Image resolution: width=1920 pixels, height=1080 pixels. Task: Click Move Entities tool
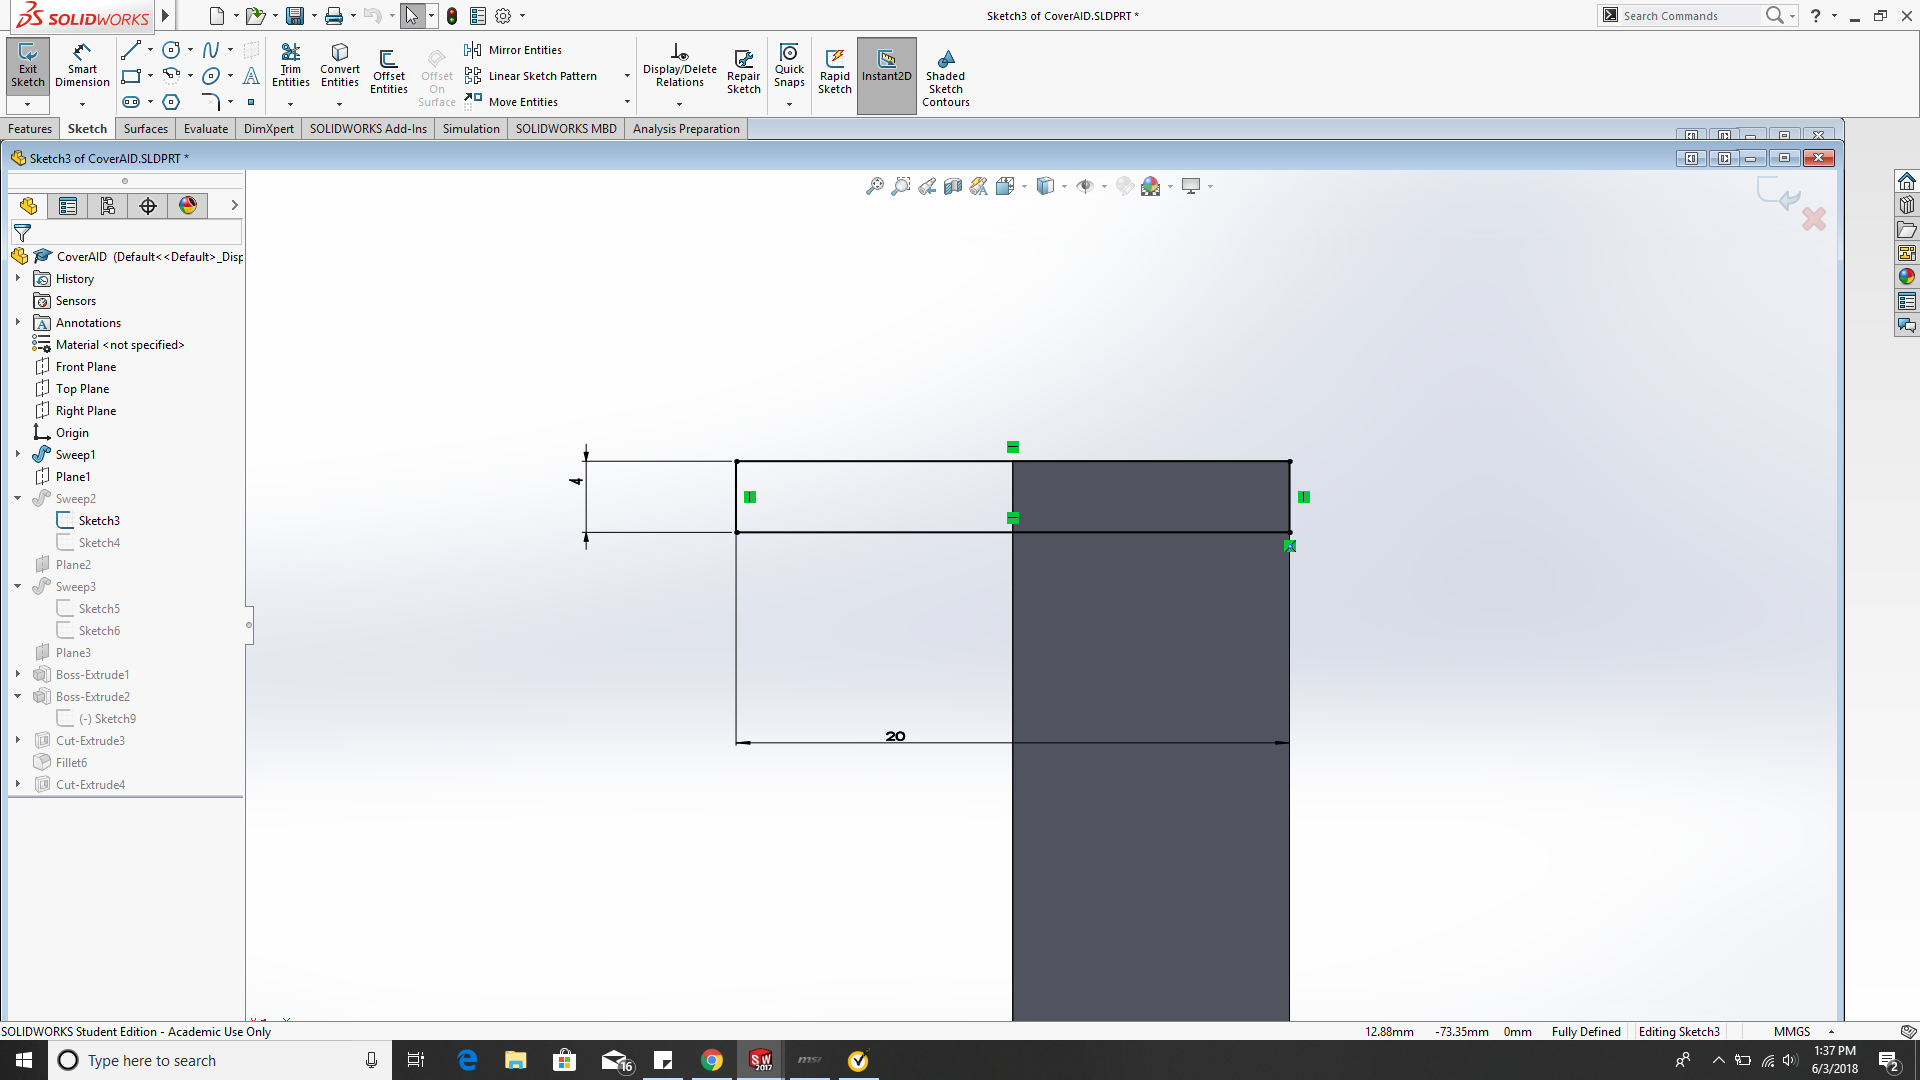point(511,102)
